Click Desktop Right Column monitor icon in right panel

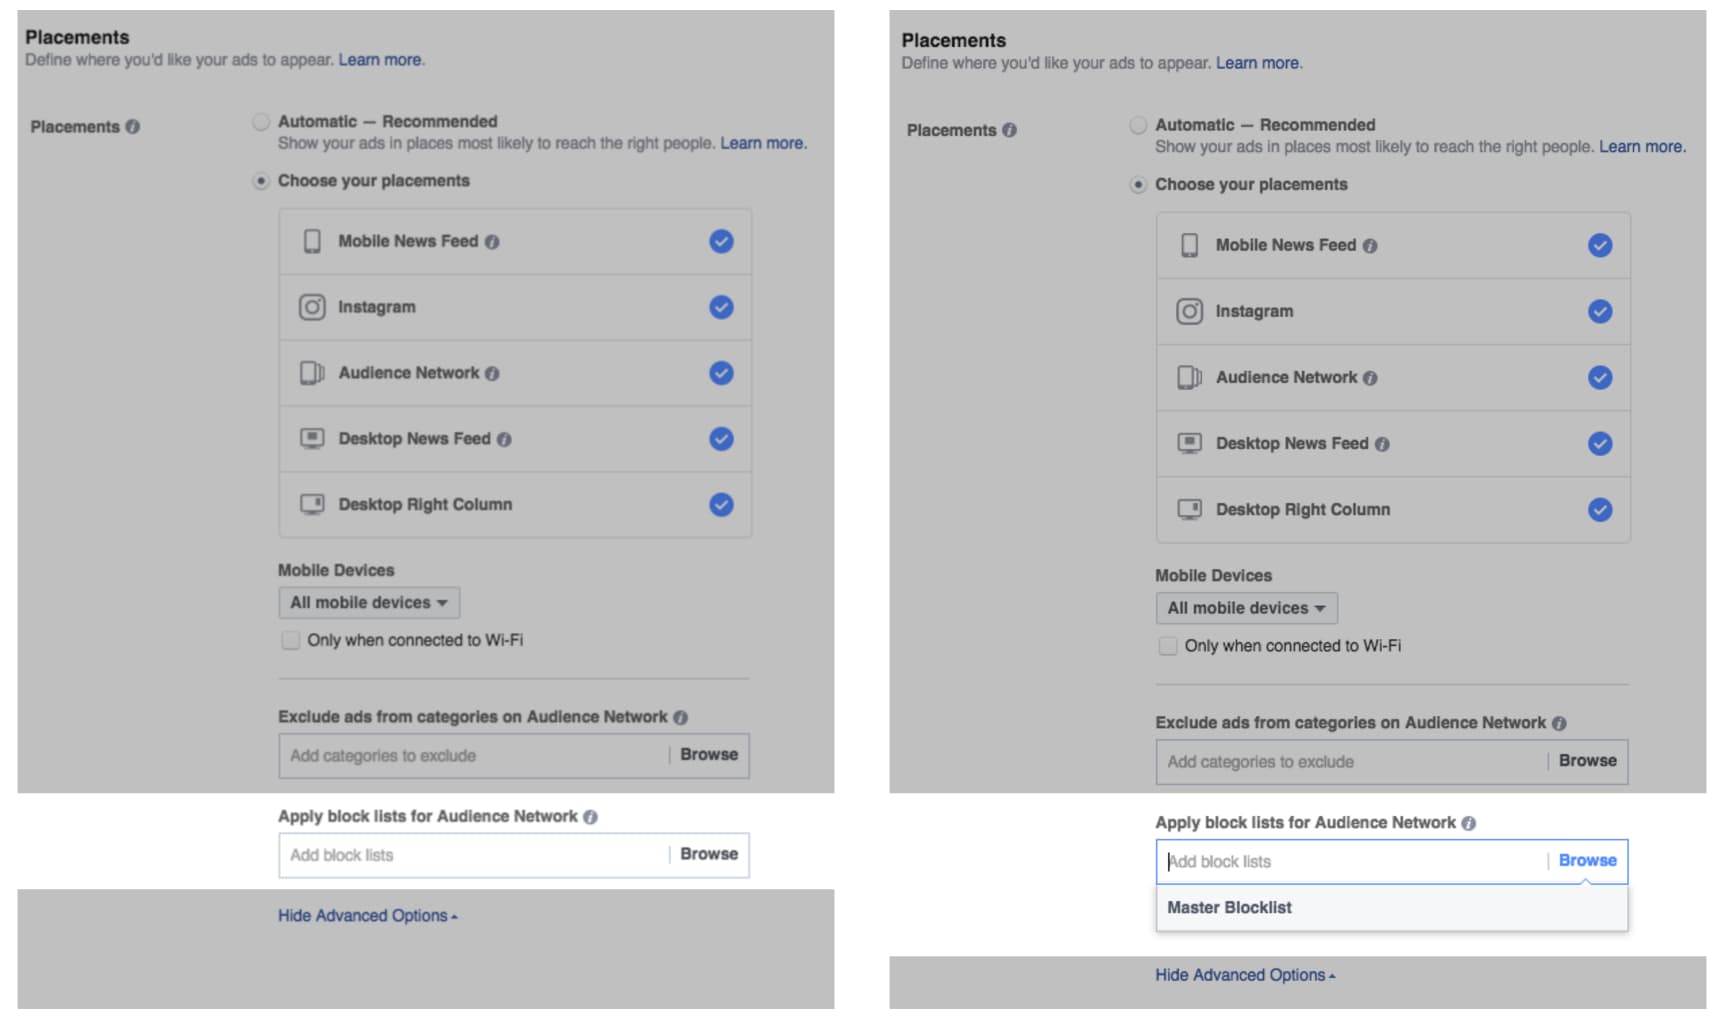coord(1189,509)
